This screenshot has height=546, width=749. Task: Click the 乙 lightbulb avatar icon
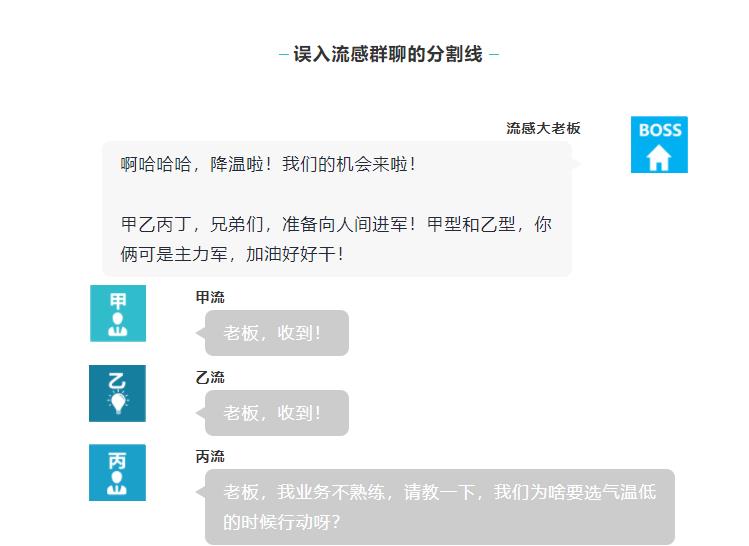click(x=118, y=393)
